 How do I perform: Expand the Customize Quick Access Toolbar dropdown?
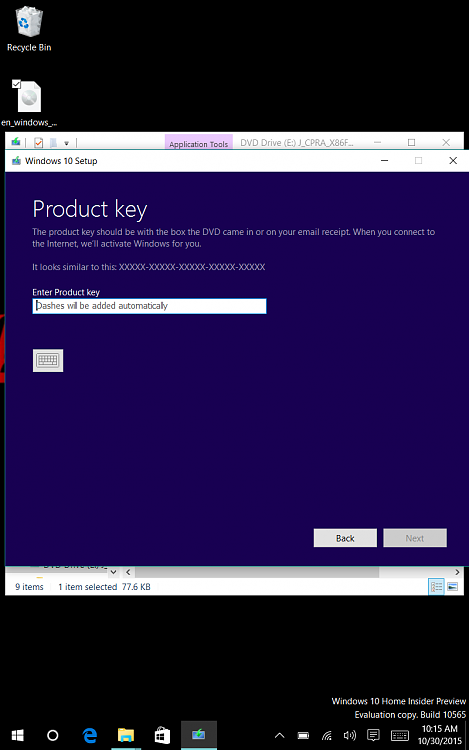[66, 143]
